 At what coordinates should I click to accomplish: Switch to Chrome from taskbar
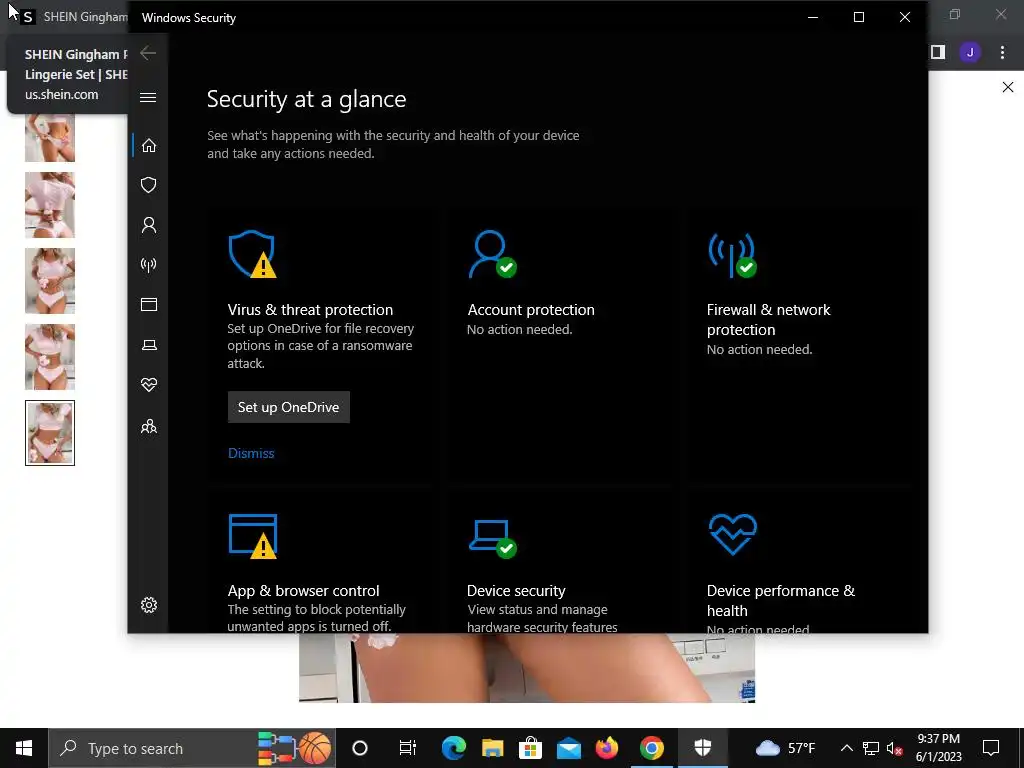[x=652, y=748]
